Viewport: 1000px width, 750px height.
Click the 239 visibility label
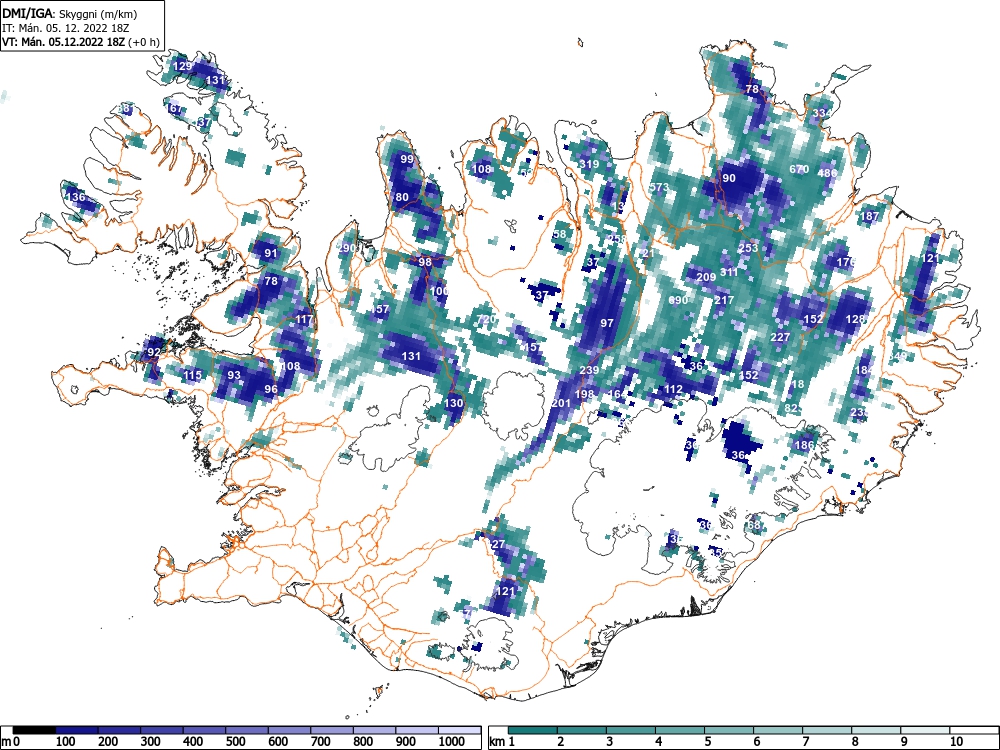point(589,370)
